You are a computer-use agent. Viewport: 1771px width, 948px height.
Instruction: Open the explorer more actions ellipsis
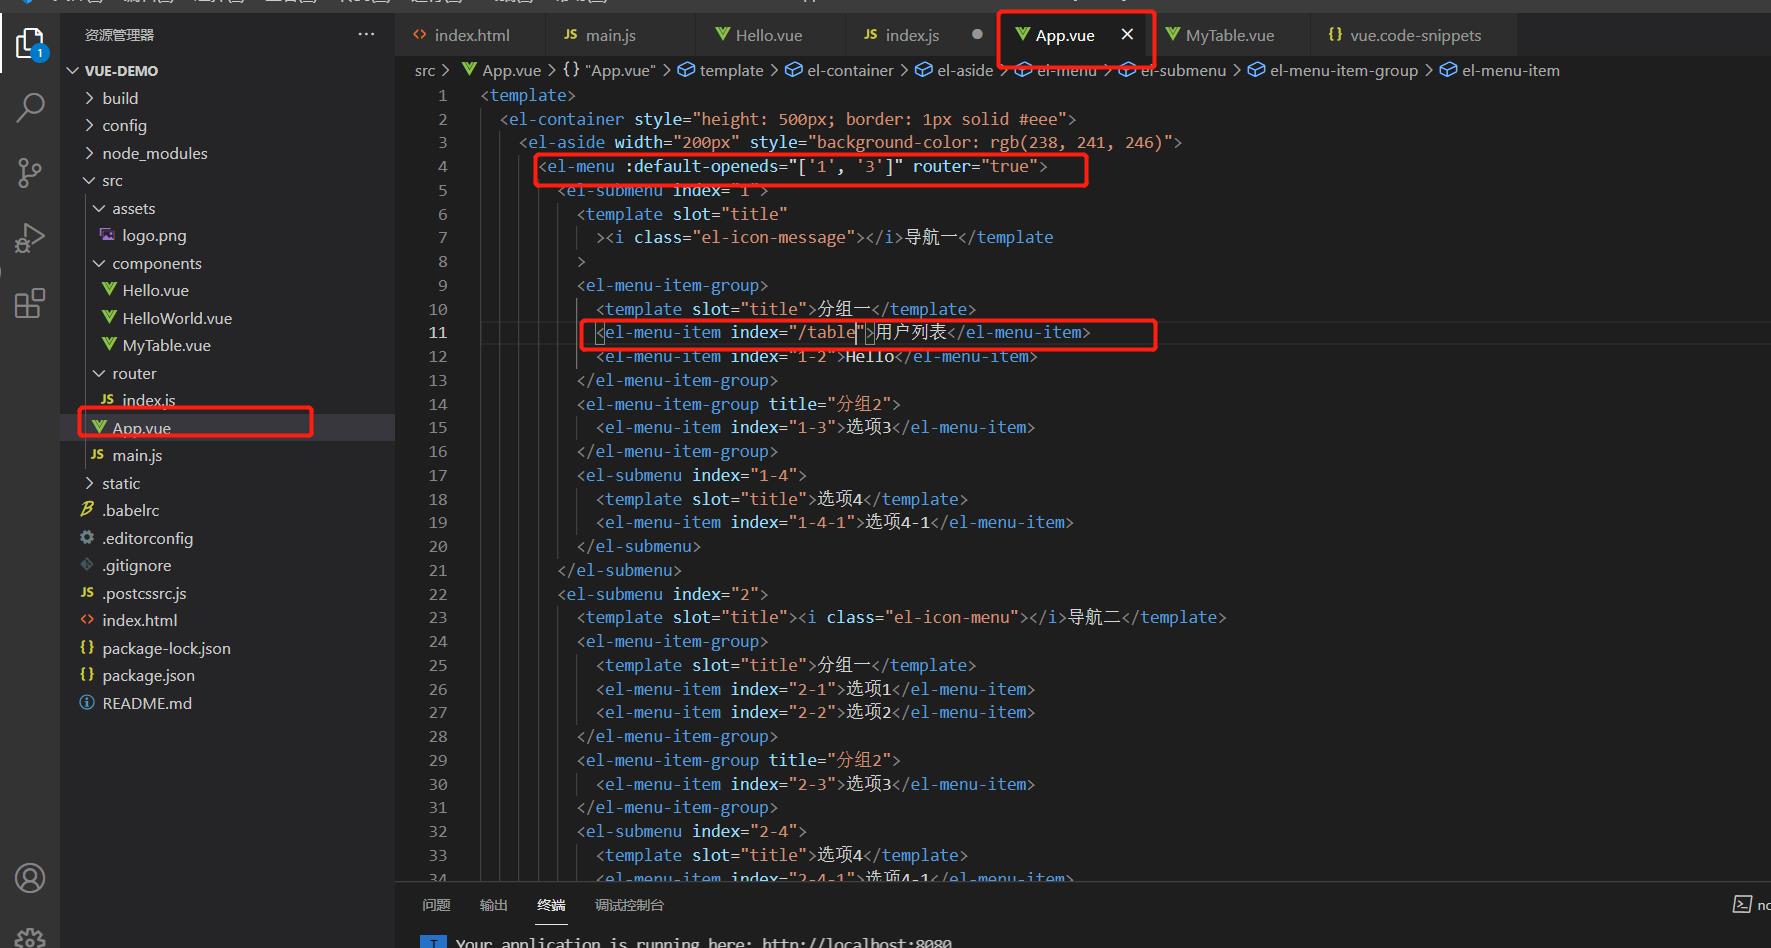tap(366, 35)
